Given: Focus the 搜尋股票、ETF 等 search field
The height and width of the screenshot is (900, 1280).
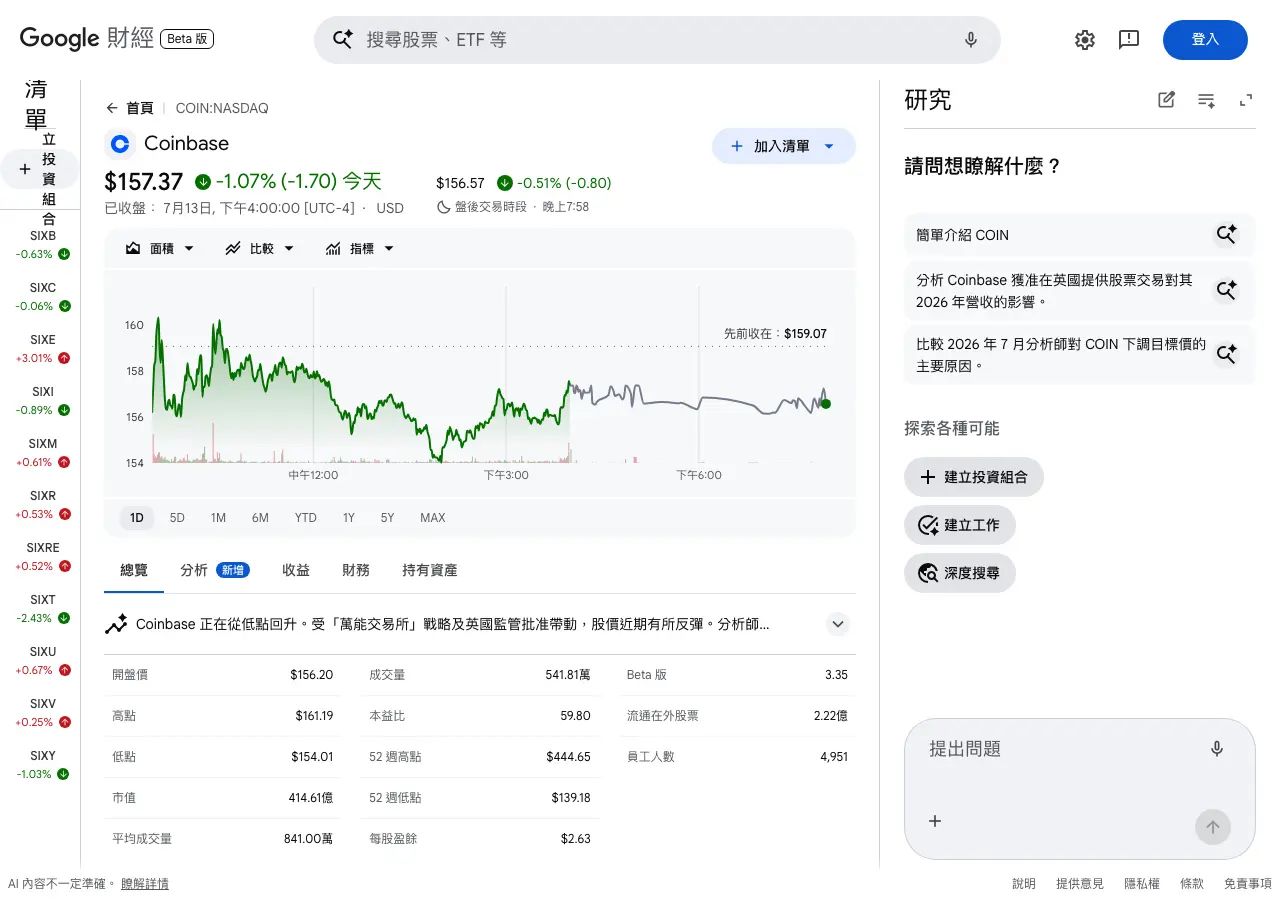Looking at the screenshot, I should pyautogui.click(x=656, y=40).
